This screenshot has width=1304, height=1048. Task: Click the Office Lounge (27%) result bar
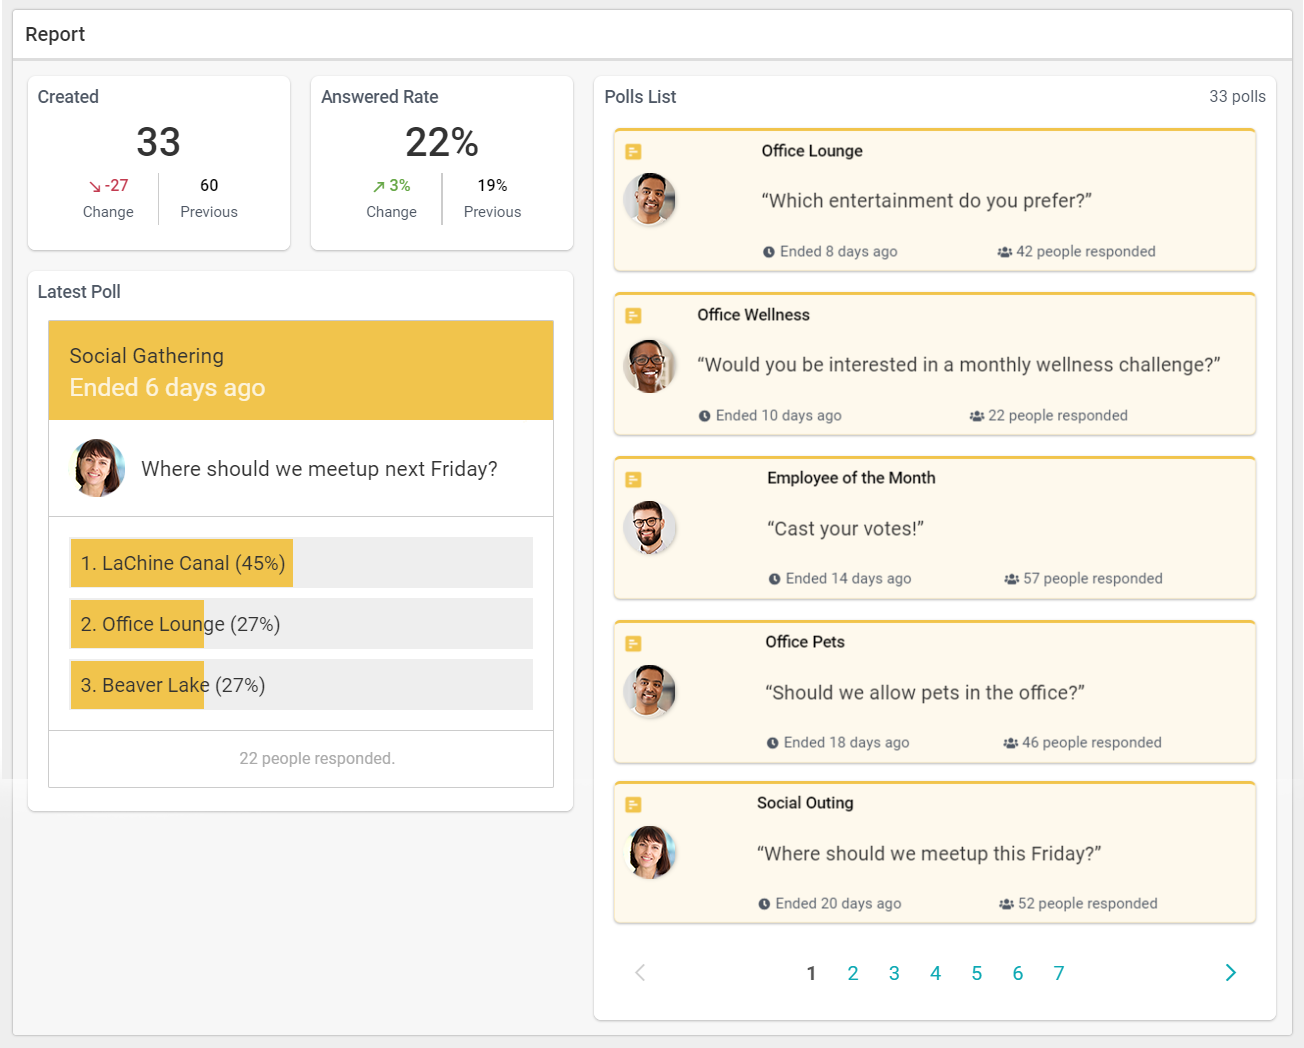[x=301, y=624]
